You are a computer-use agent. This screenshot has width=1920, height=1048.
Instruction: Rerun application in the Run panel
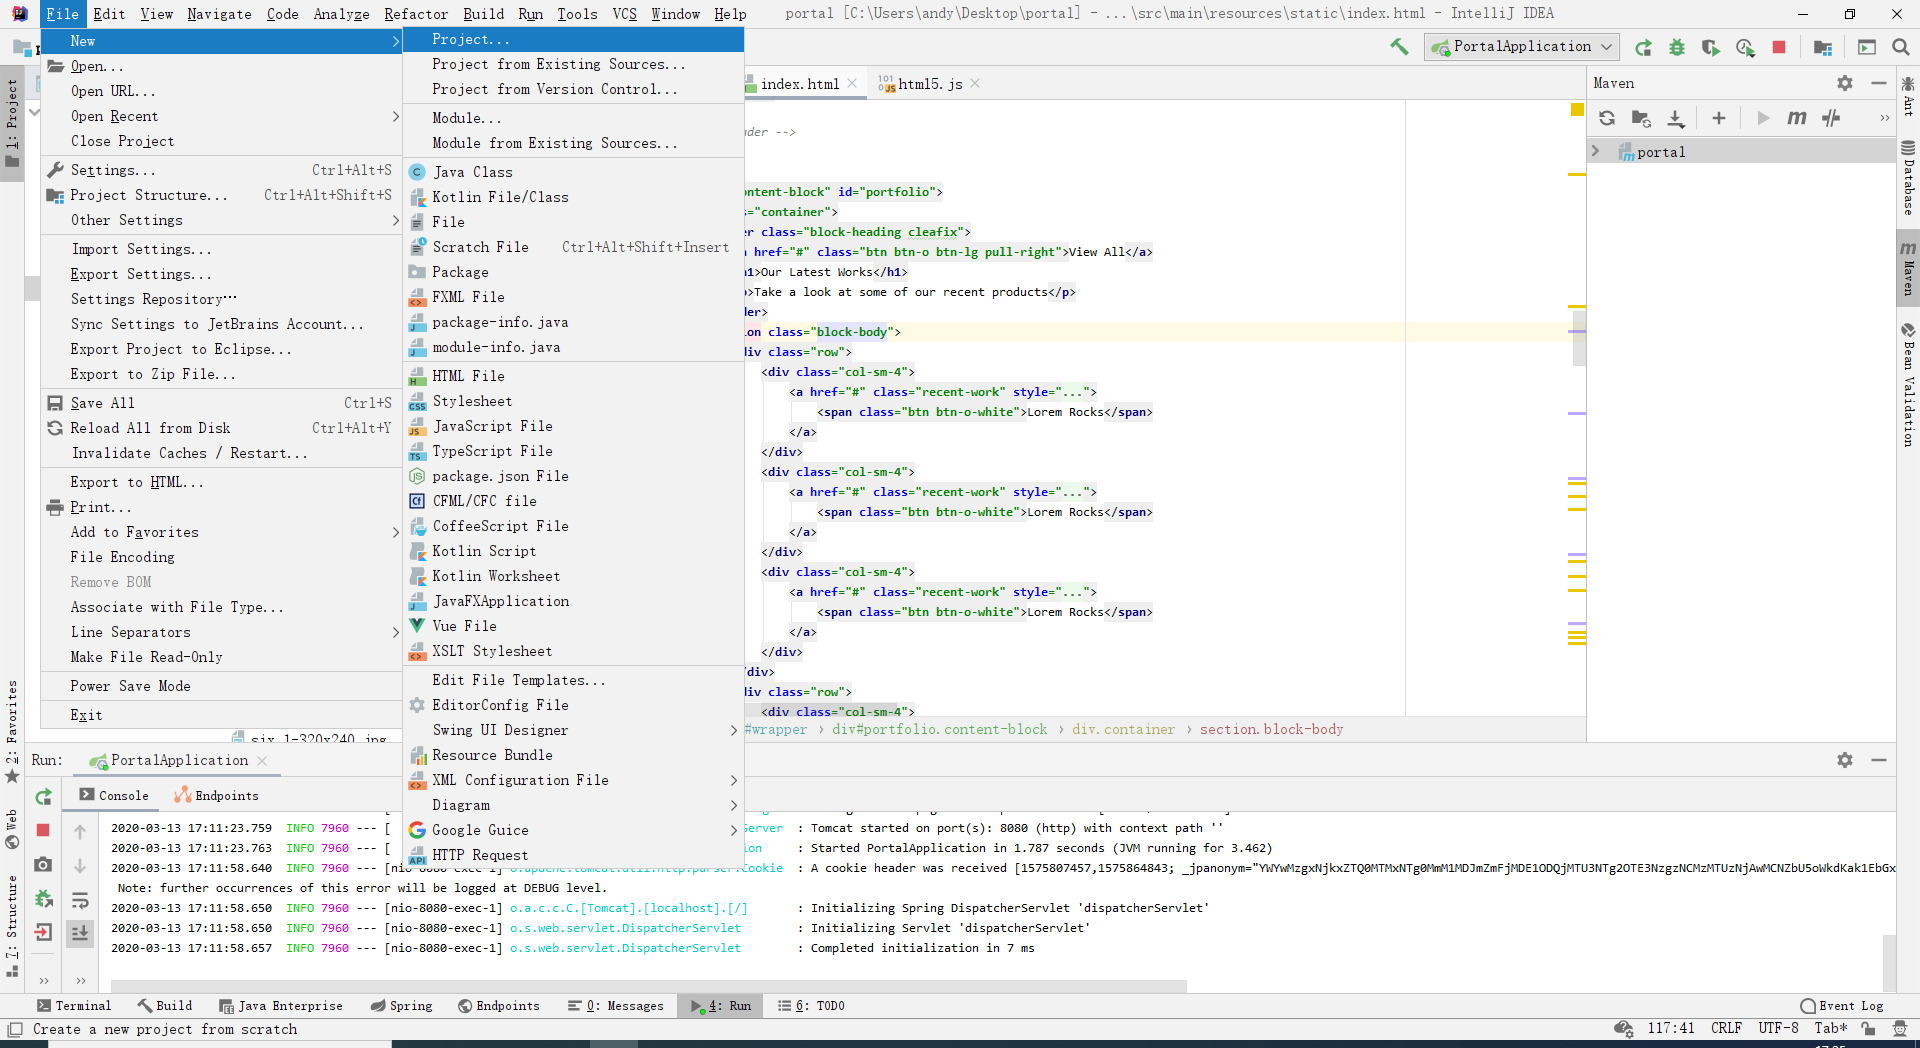(43, 797)
